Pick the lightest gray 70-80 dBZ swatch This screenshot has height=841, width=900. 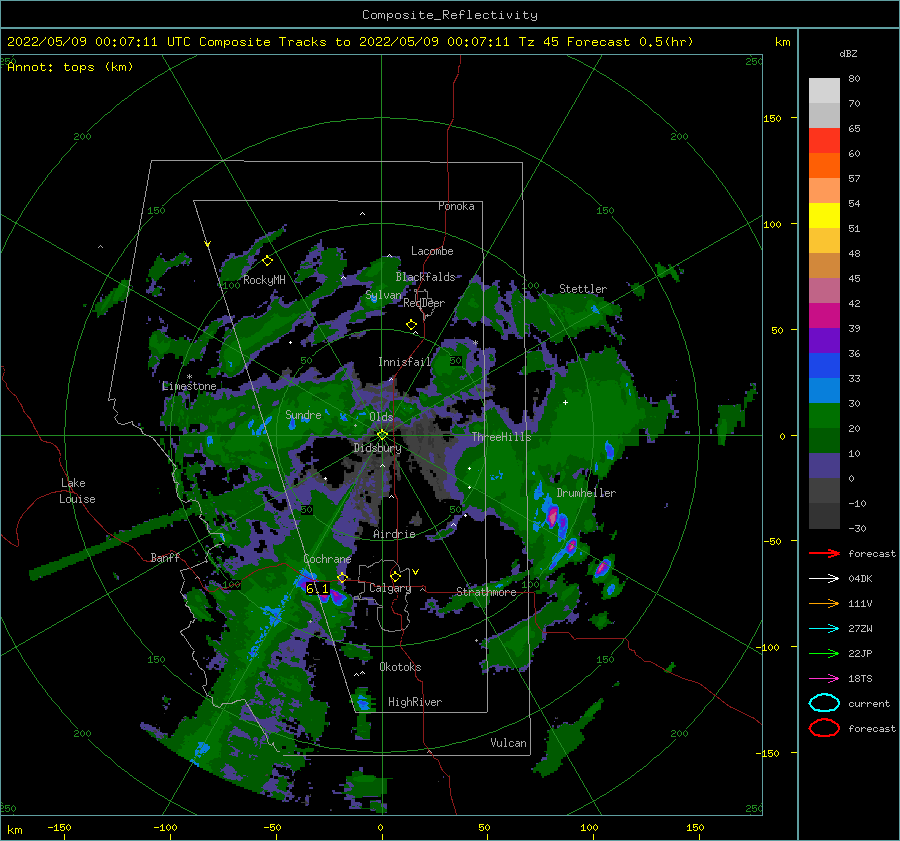(824, 90)
